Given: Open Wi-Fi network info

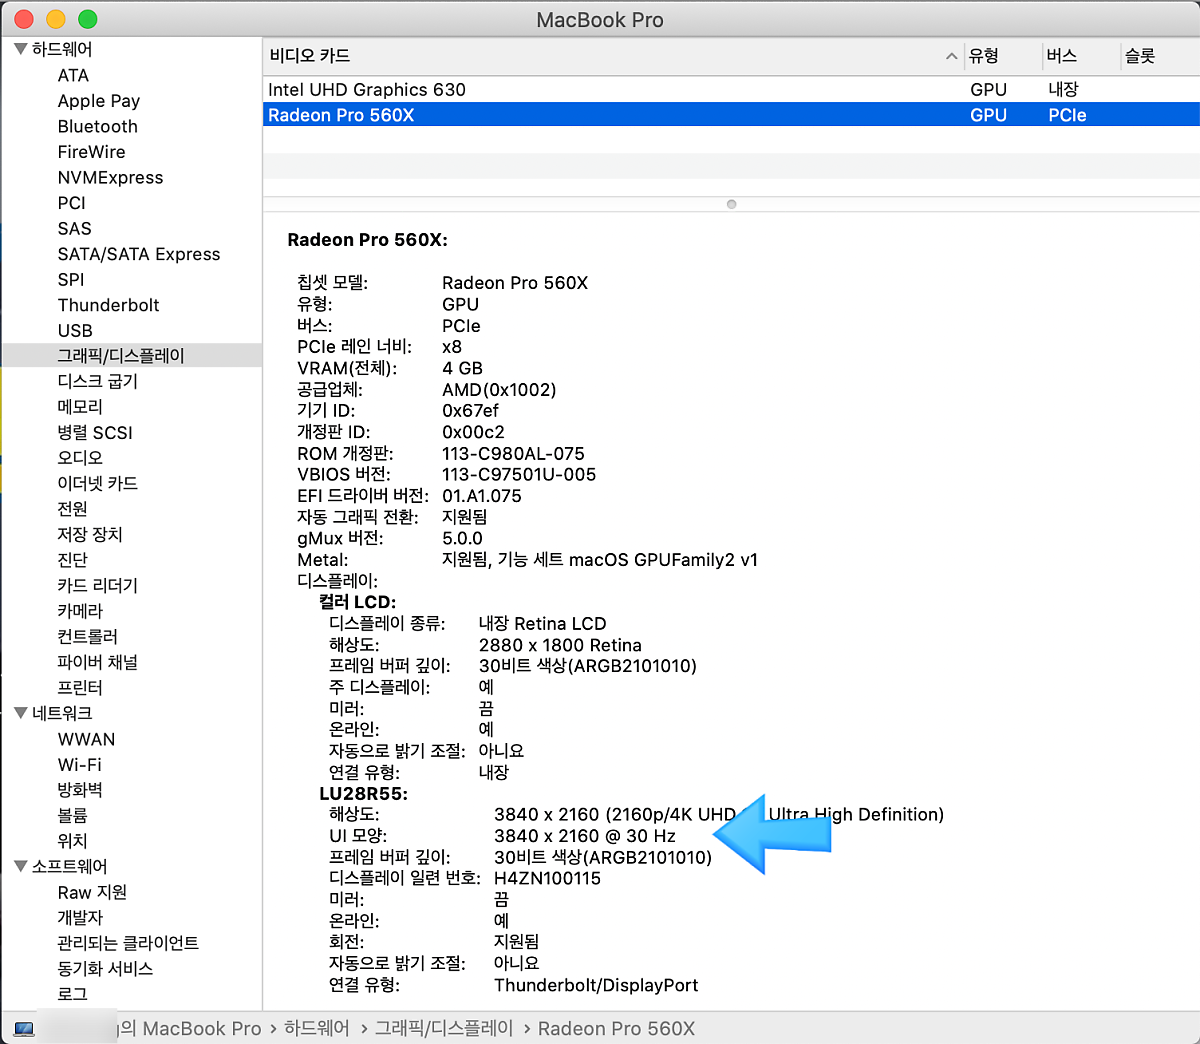Looking at the screenshot, I should [80, 764].
